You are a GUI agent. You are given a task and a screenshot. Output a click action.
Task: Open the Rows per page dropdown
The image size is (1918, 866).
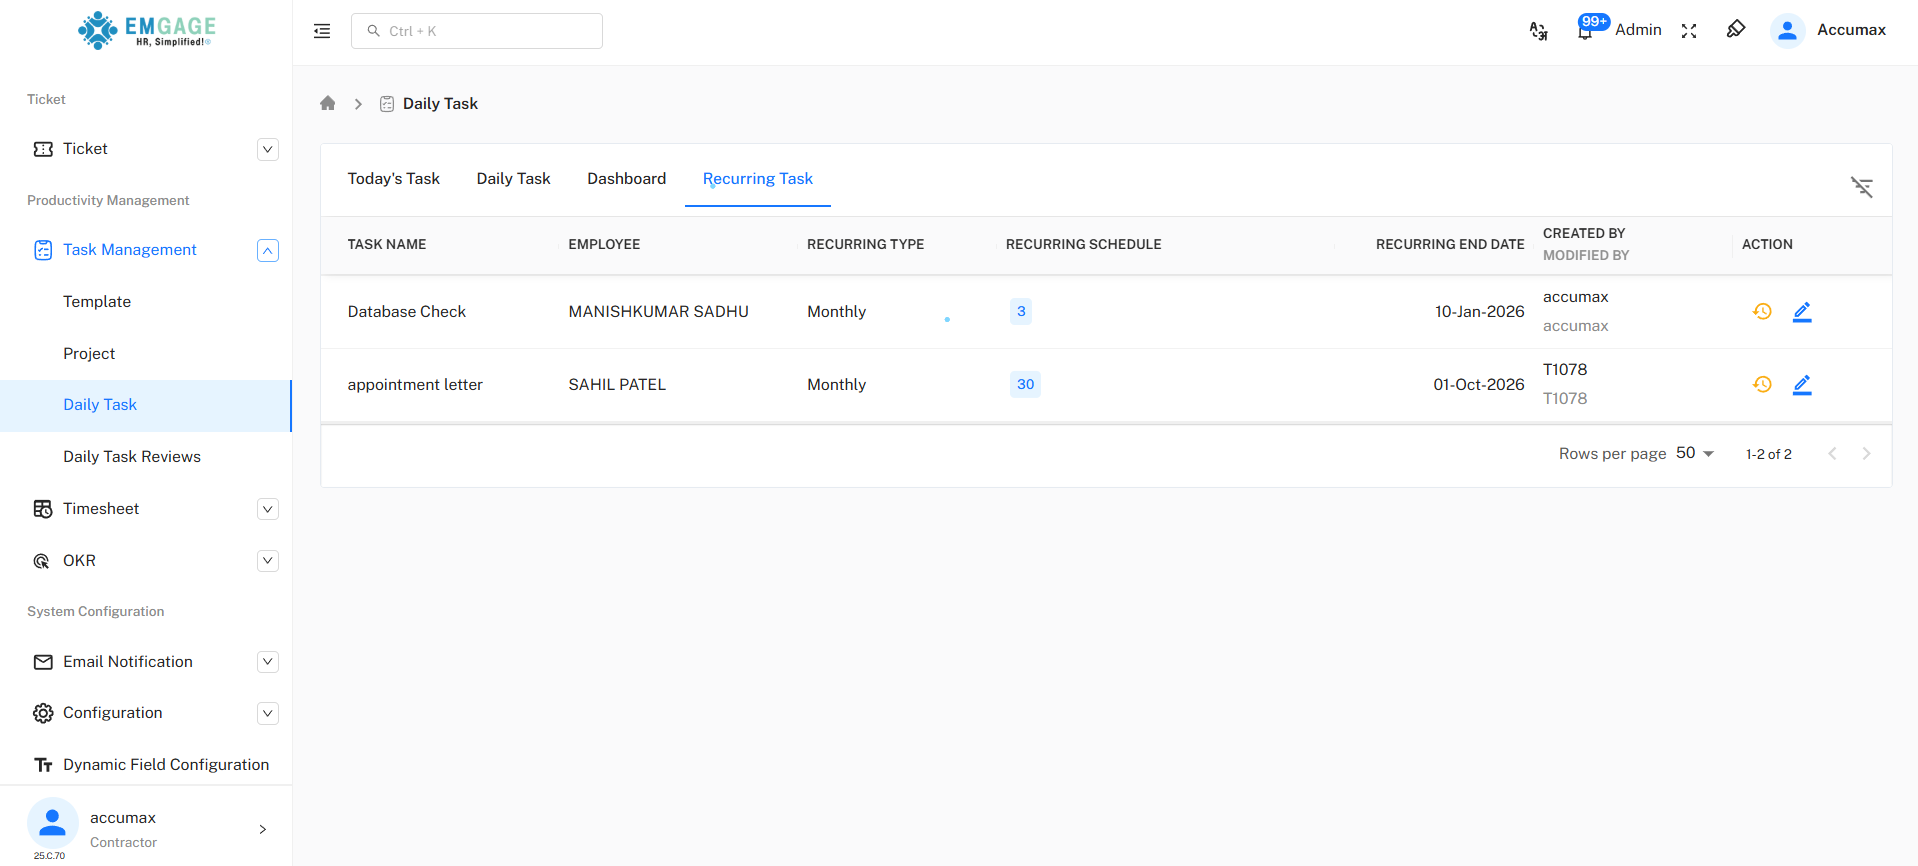click(1694, 454)
